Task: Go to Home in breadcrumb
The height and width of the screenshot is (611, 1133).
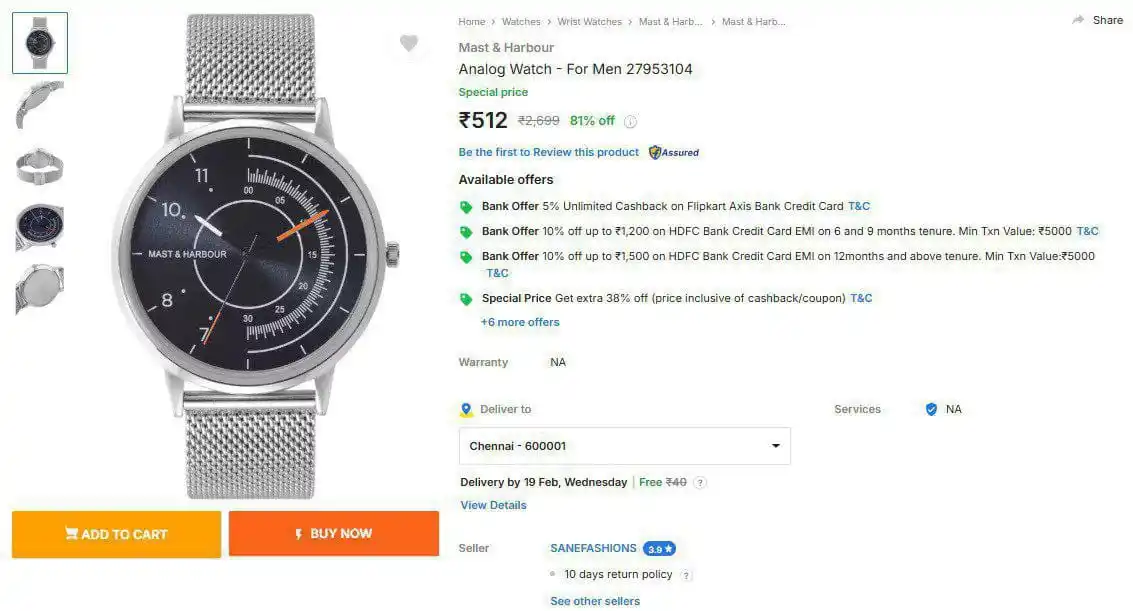Action: click(471, 21)
